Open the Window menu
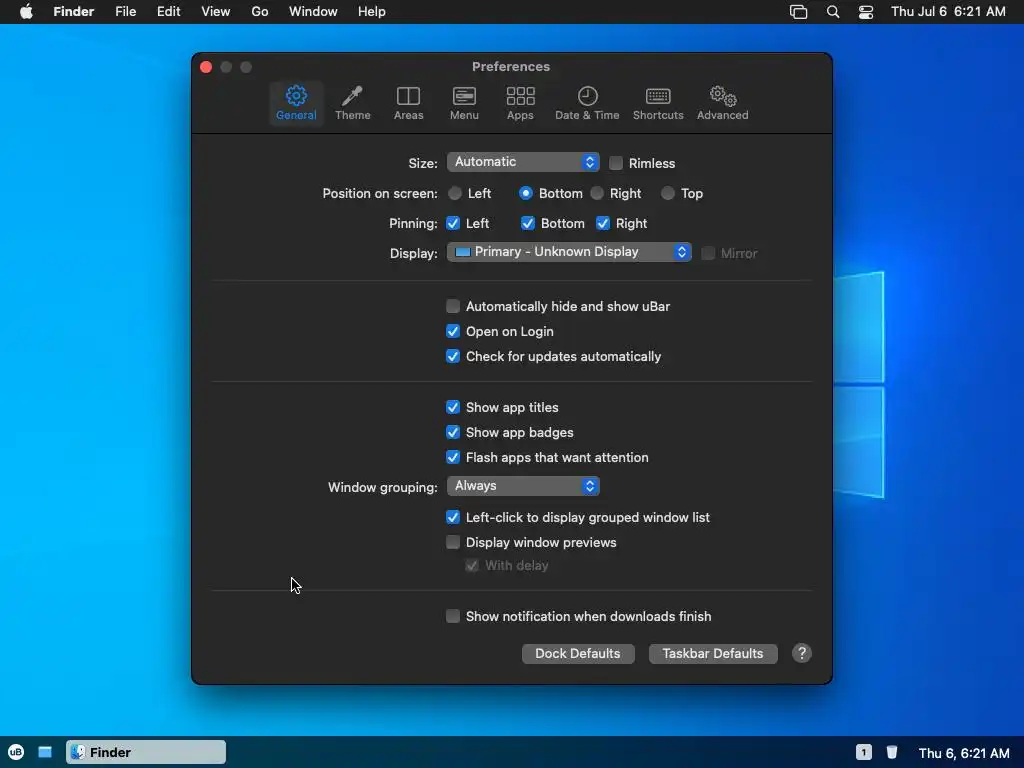1024x768 pixels. pyautogui.click(x=313, y=12)
